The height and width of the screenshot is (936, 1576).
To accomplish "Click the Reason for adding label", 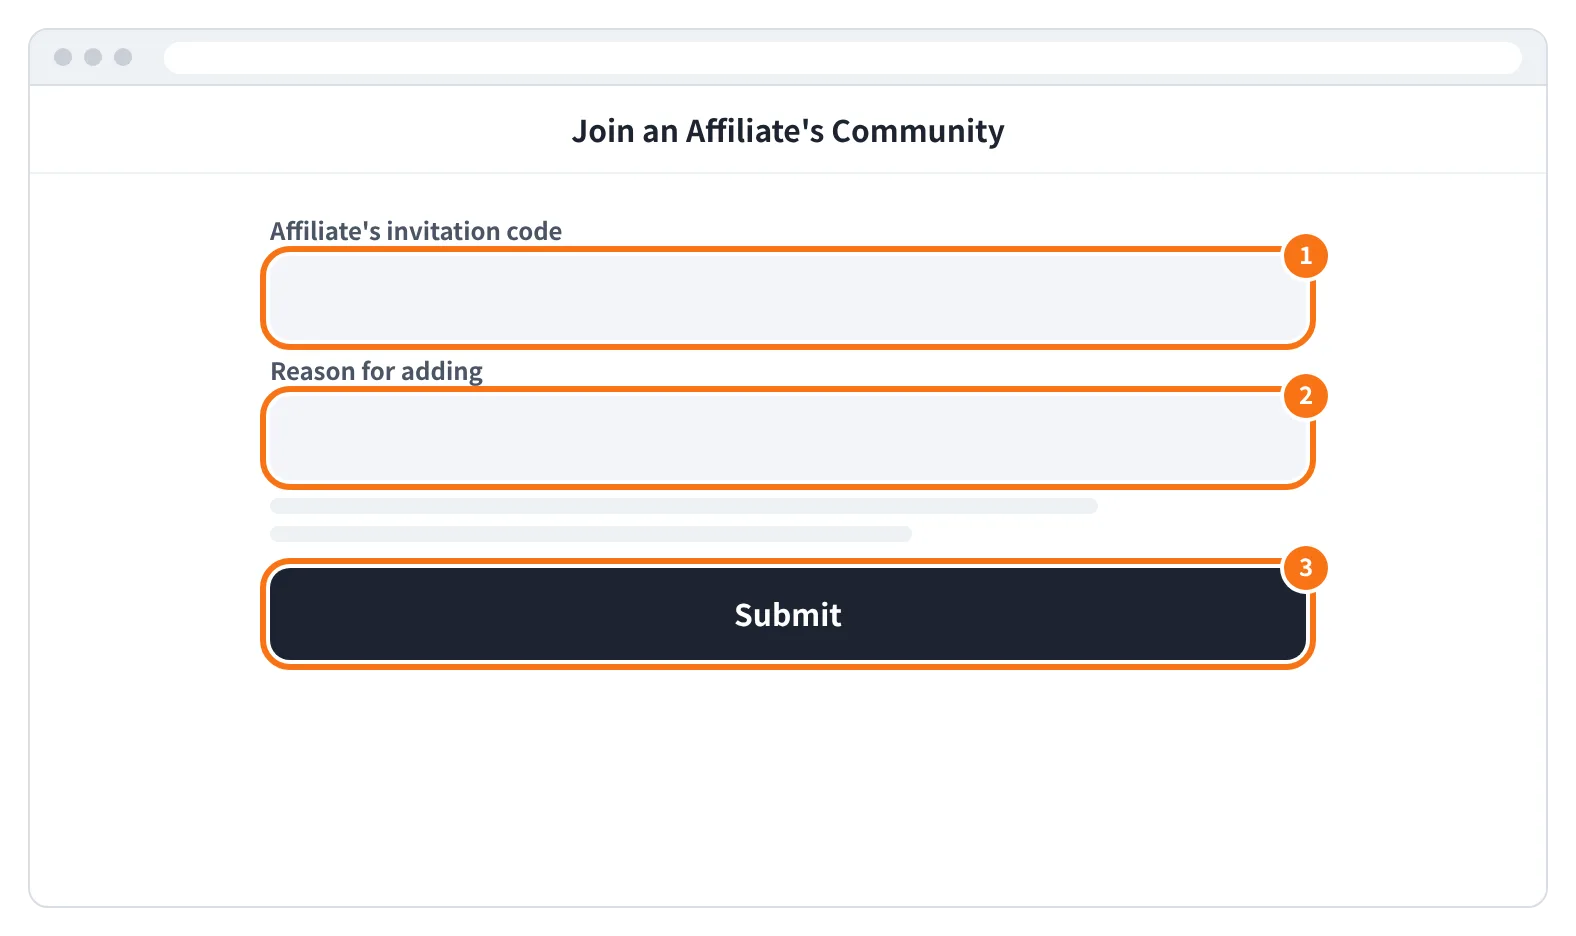I will (376, 371).
